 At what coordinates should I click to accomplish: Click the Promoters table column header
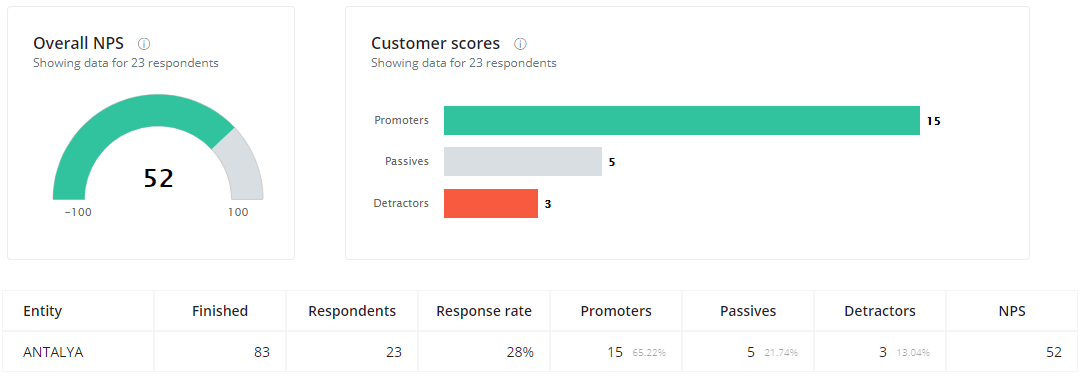point(616,311)
